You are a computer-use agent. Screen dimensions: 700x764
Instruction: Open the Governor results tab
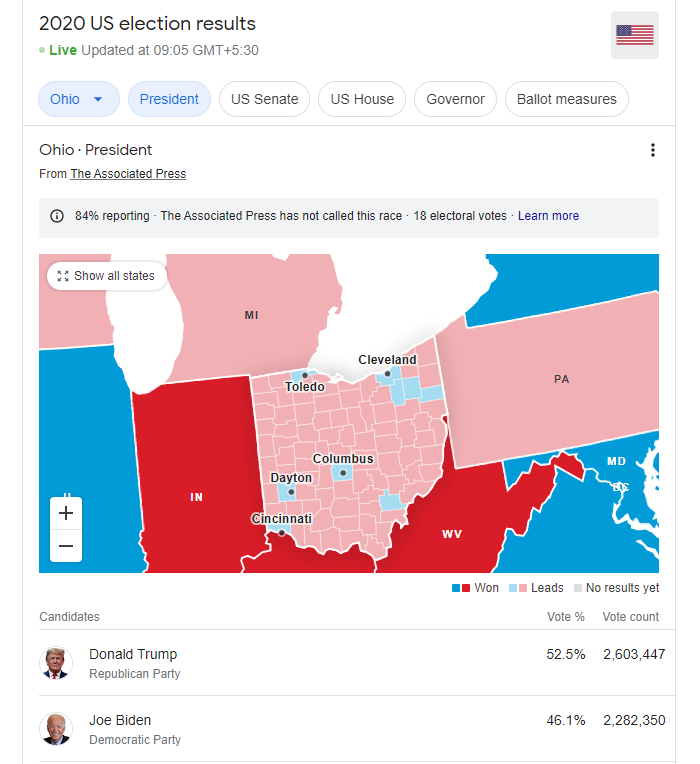coord(455,99)
